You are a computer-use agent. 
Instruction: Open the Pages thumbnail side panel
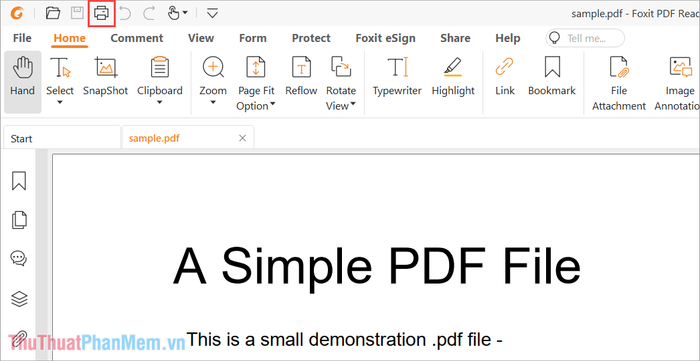coord(19,220)
